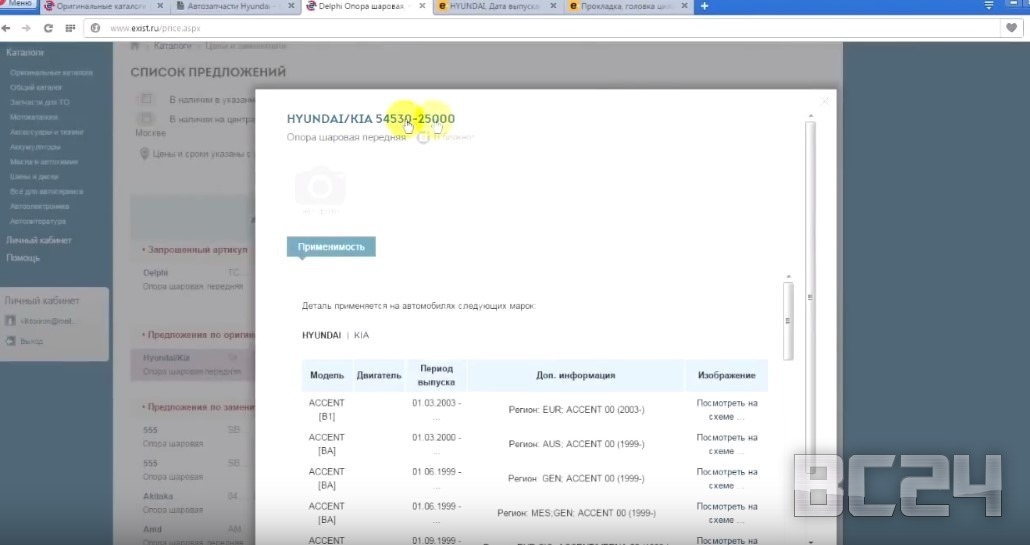Viewport: 1030px width, 545px height.
Task: Open a new browser tab with plus
Action: [704, 7]
